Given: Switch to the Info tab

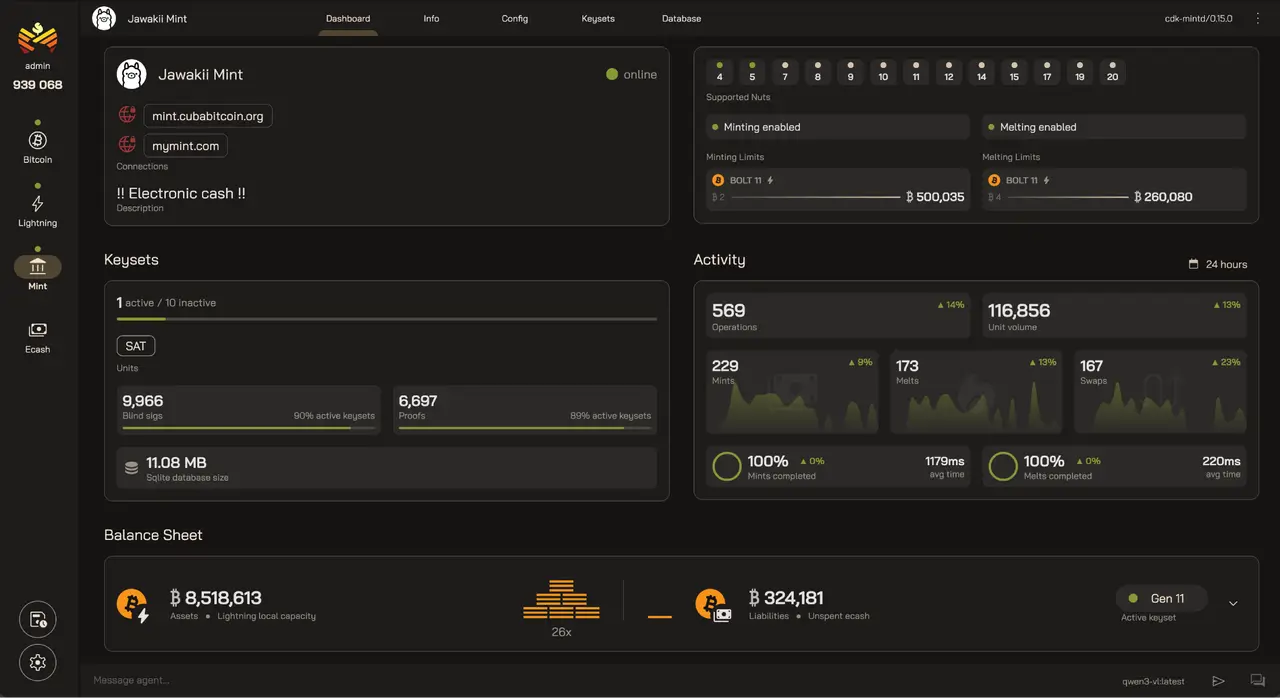Looking at the screenshot, I should point(431,18).
